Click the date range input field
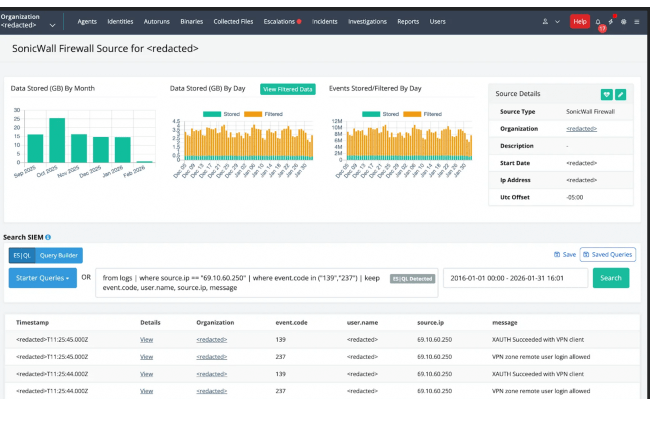 (x=514, y=277)
